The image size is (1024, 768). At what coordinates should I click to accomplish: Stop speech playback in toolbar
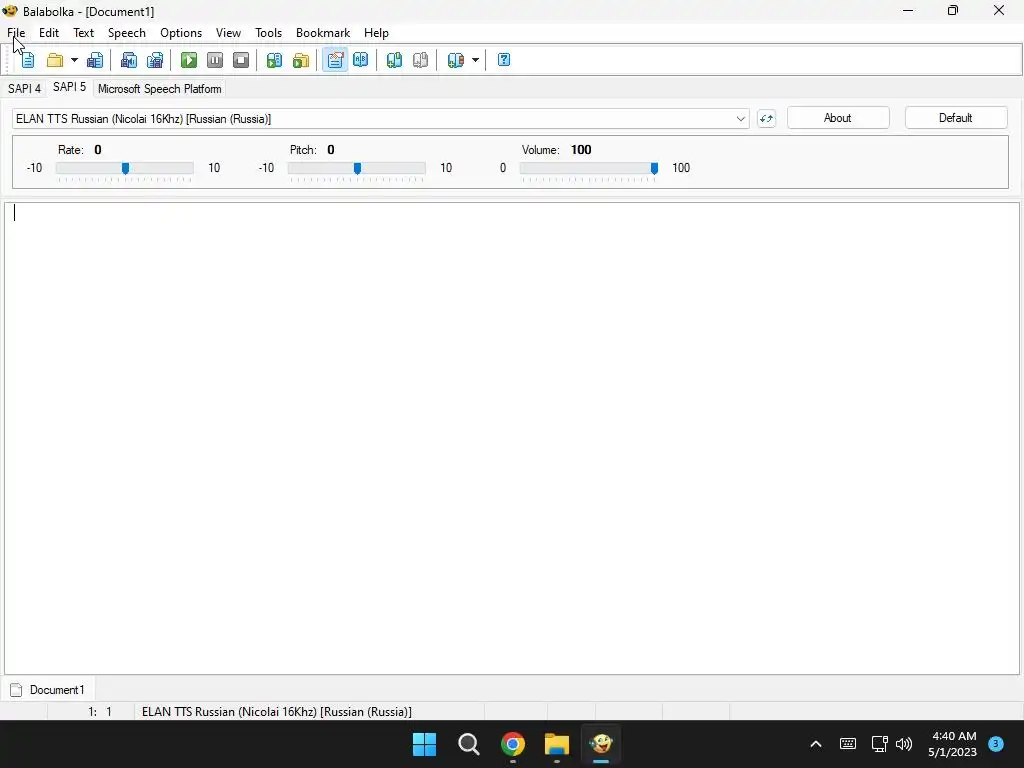tap(241, 60)
